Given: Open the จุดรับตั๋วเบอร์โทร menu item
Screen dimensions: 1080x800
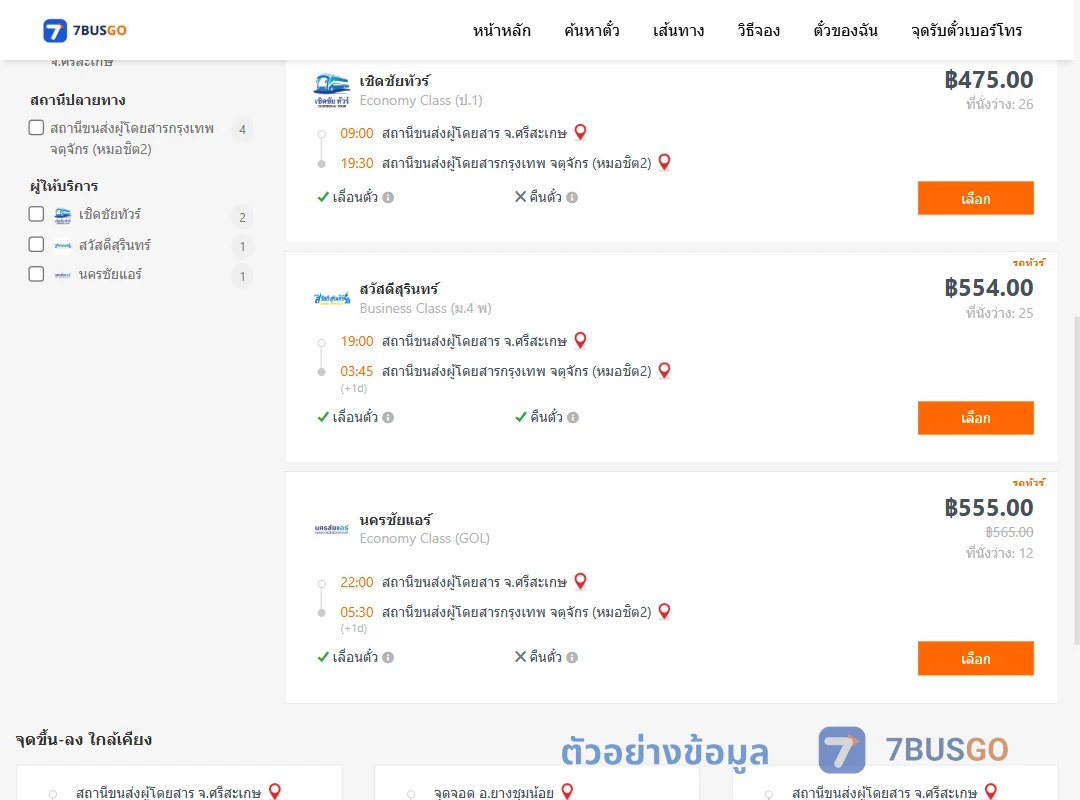Looking at the screenshot, I should [966, 30].
